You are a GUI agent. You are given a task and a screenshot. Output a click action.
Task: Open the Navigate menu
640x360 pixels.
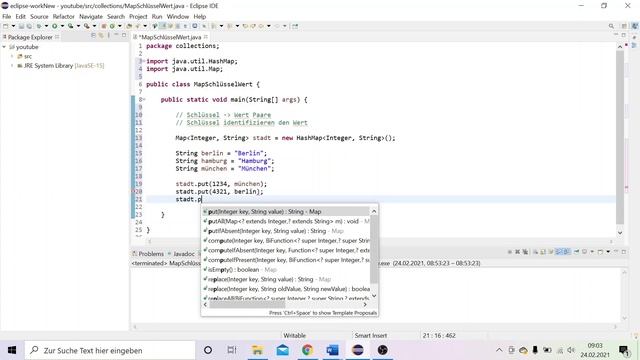91,17
